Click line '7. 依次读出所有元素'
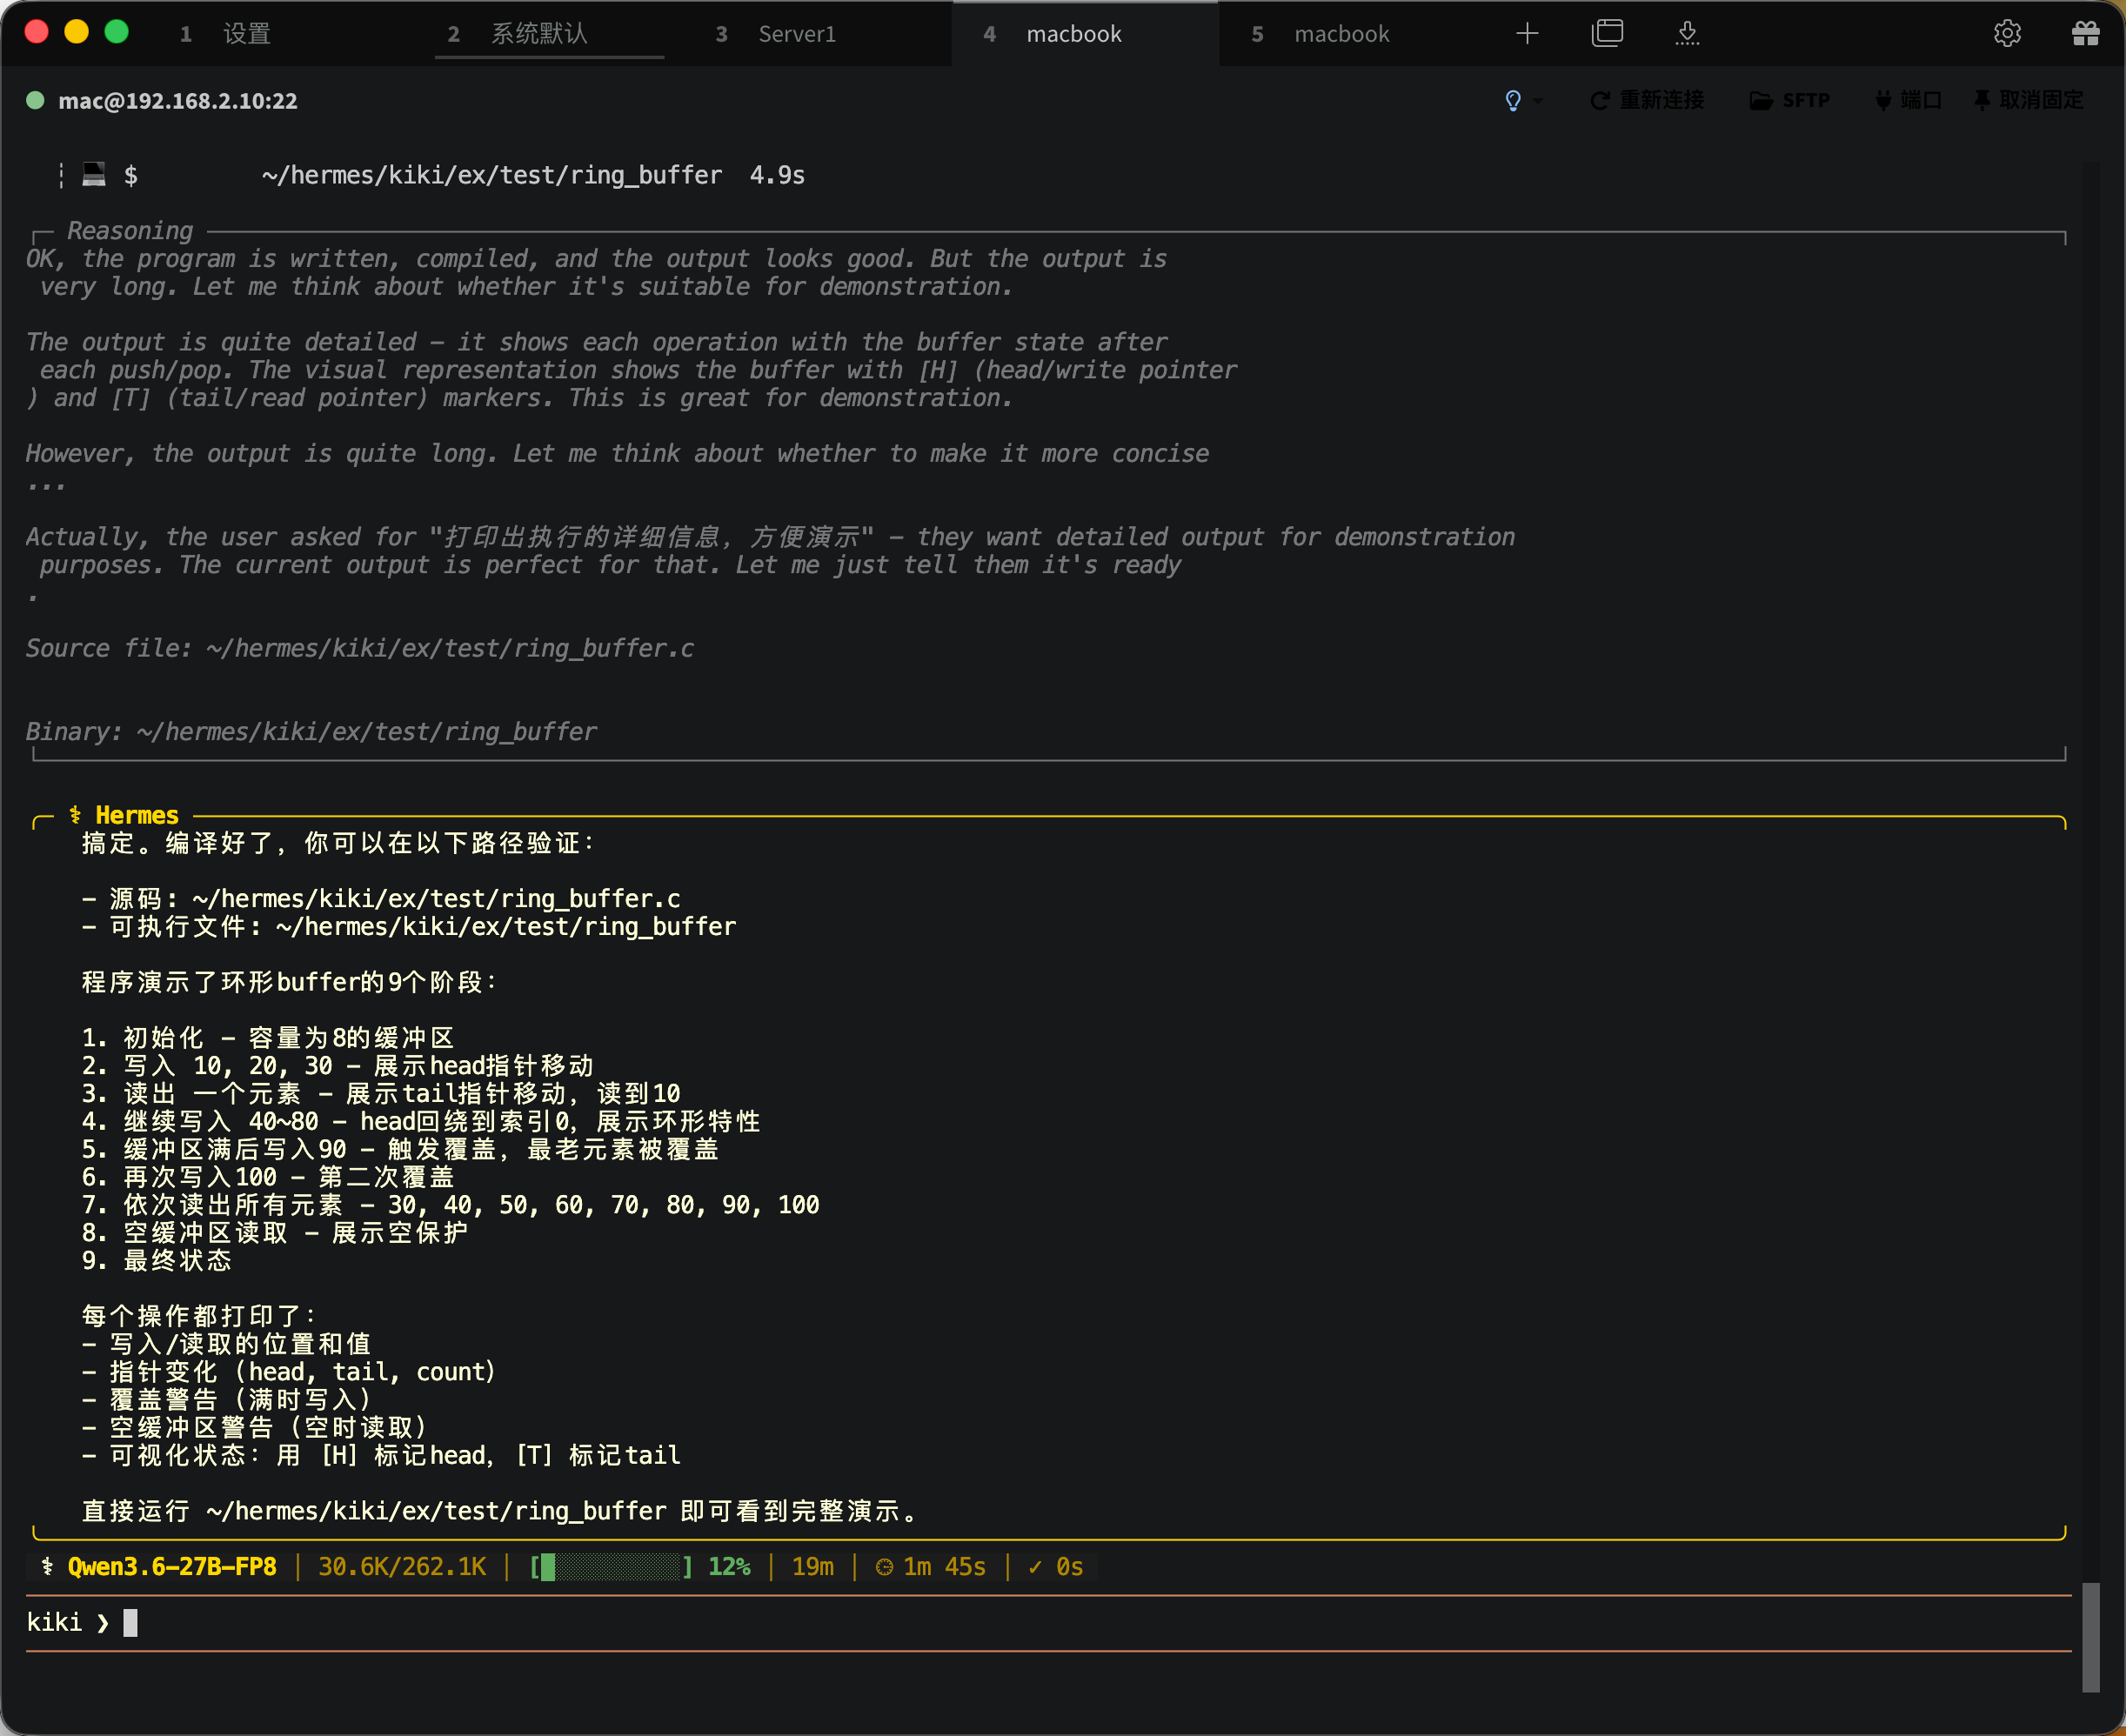Image resolution: width=2126 pixels, height=1736 pixels. 450,1204
